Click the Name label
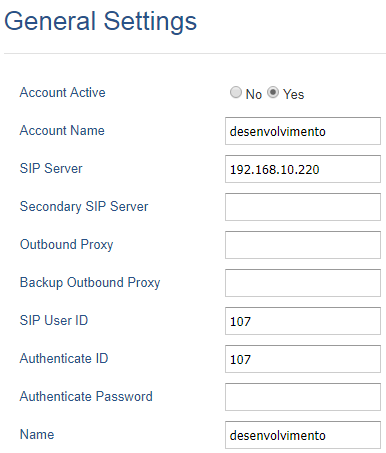Viewport: 386px width, 453px height. [37, 434]
